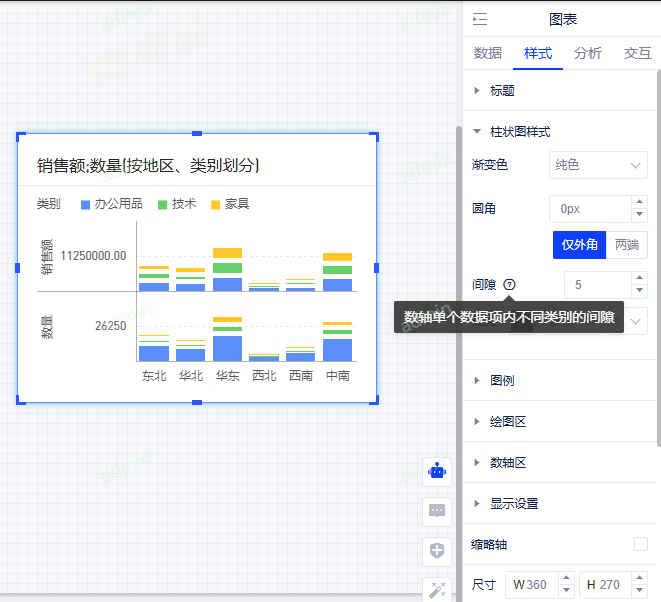Increase the width W stepper value
This screenshot has width=661, height=602.
click(x=567, y=578)
